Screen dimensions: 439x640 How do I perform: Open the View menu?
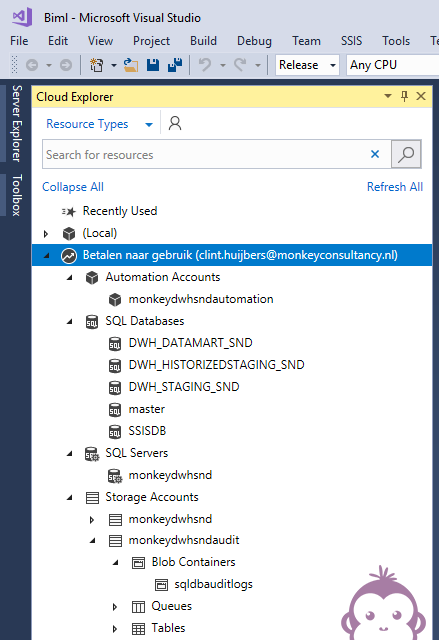click(x=100, y=41)
